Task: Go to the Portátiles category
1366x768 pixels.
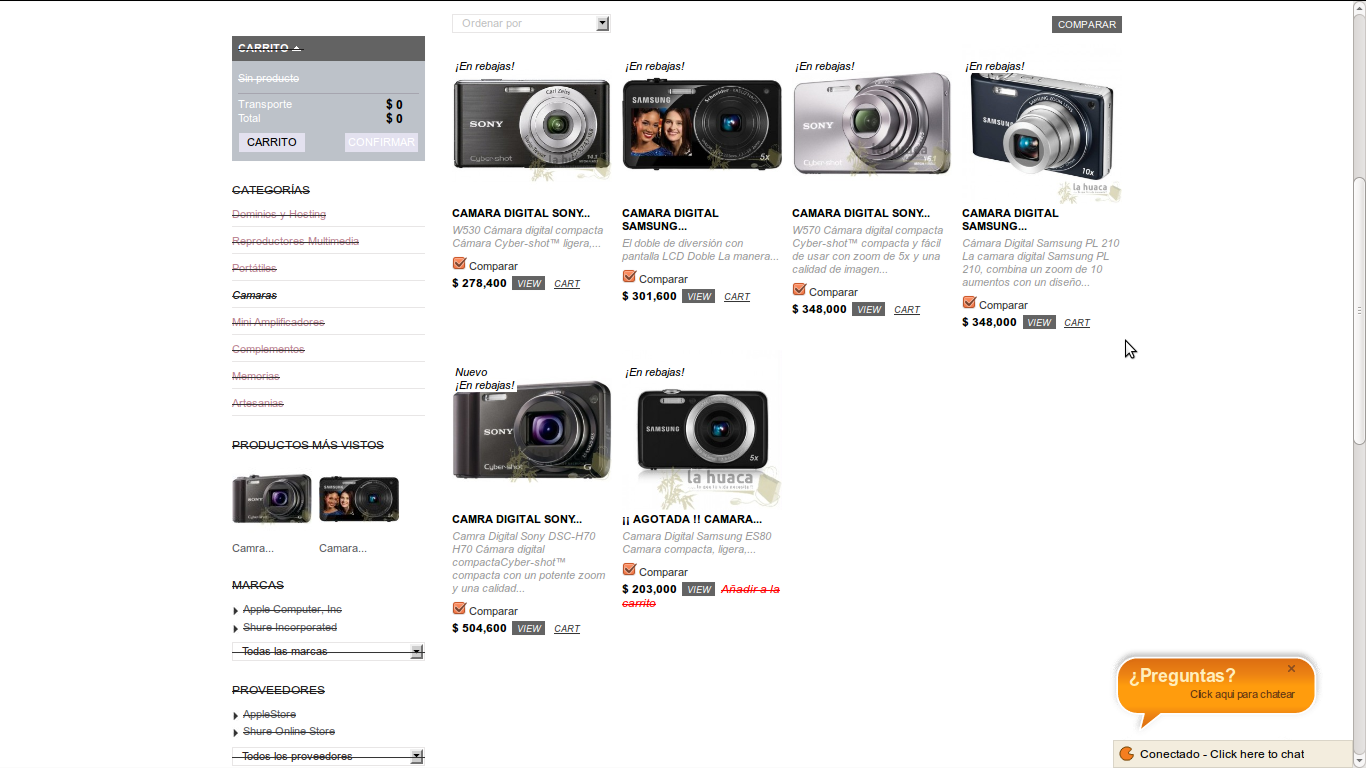Action: pos(254,269)
